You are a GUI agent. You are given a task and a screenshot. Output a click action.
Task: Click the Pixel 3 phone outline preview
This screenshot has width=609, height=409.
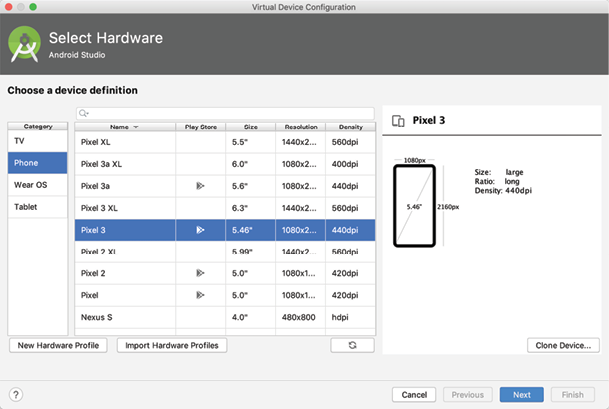tap(414, 206)
